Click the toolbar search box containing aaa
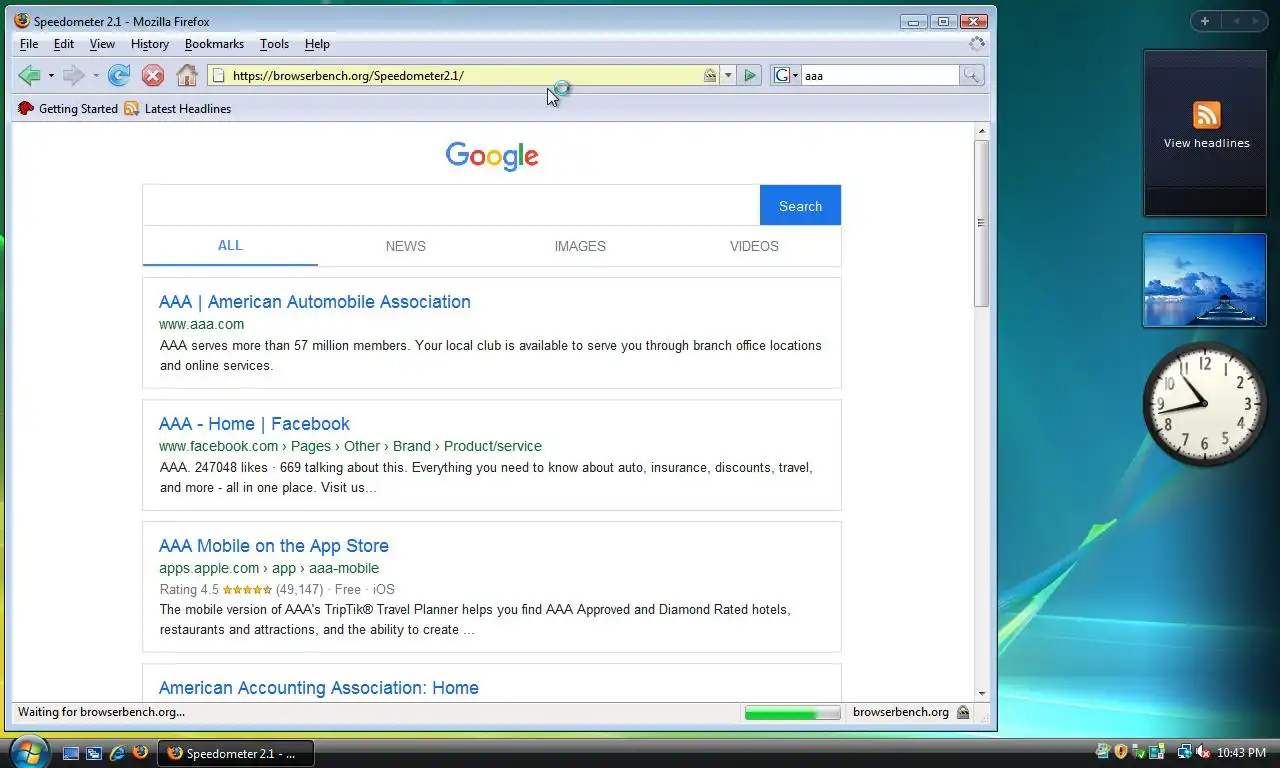Image resolution: width=1280 pixels, height=768 pixels. click(x=880, y=75)
